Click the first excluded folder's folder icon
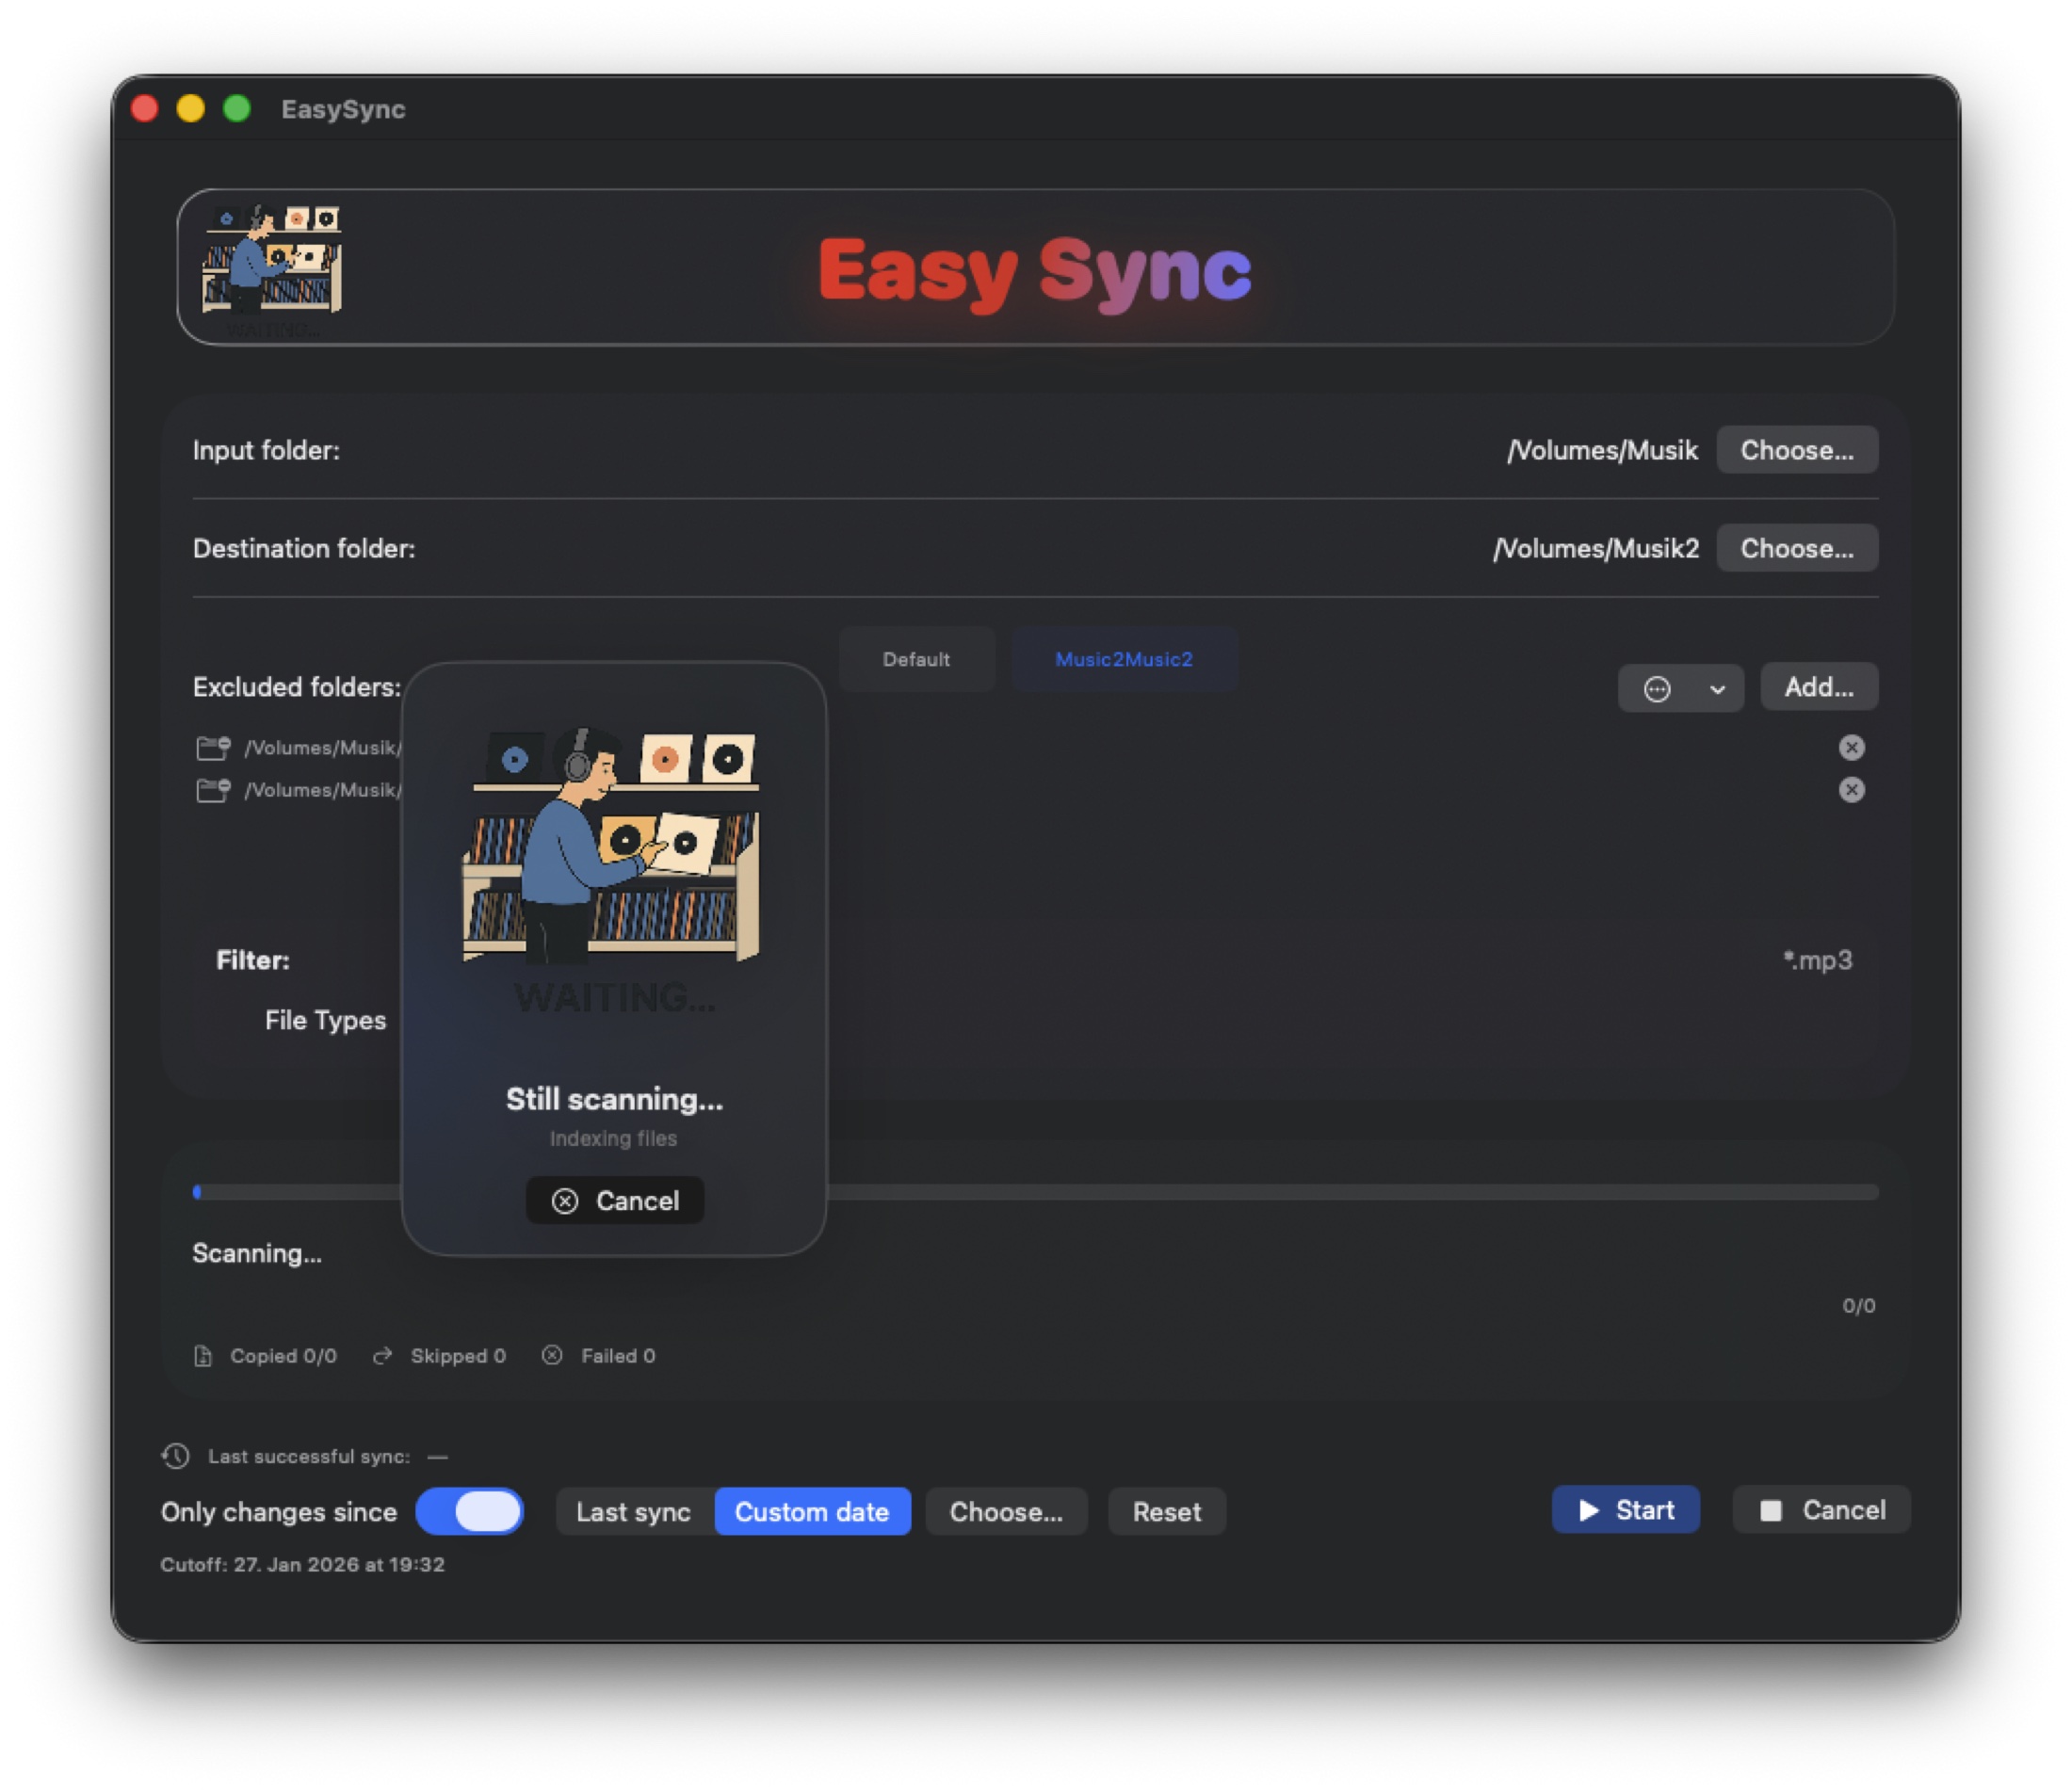This screenshot has width=2072, height=1790. pos(213,747)
